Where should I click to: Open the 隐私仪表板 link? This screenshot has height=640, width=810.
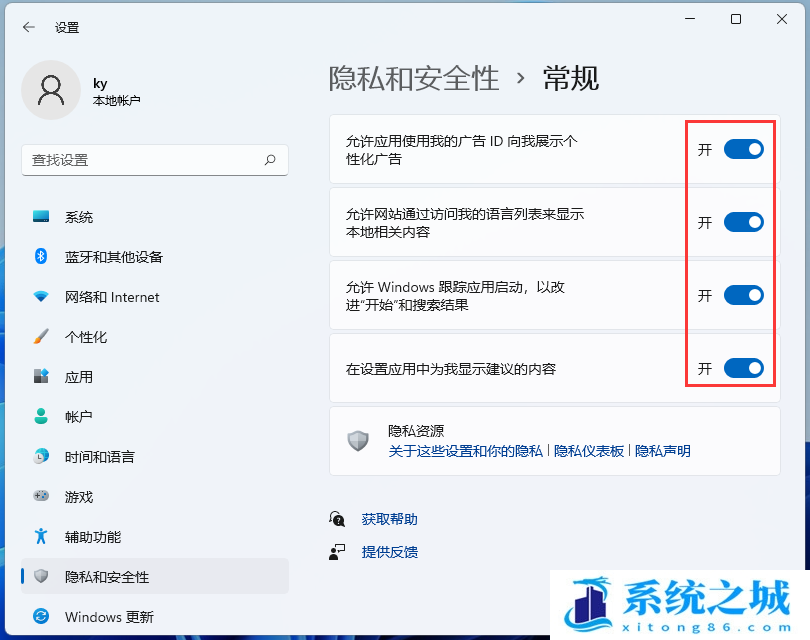point(589,451)
